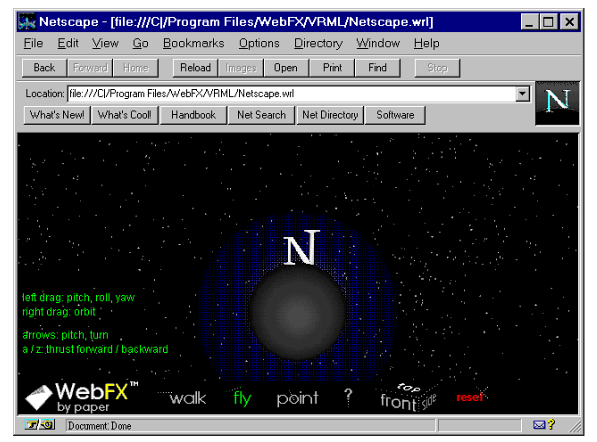Image resolution: width=597 pixels, height=442 pixels.
Task: Expand the Location URL dropdown arrow
Action: (523, 93)
